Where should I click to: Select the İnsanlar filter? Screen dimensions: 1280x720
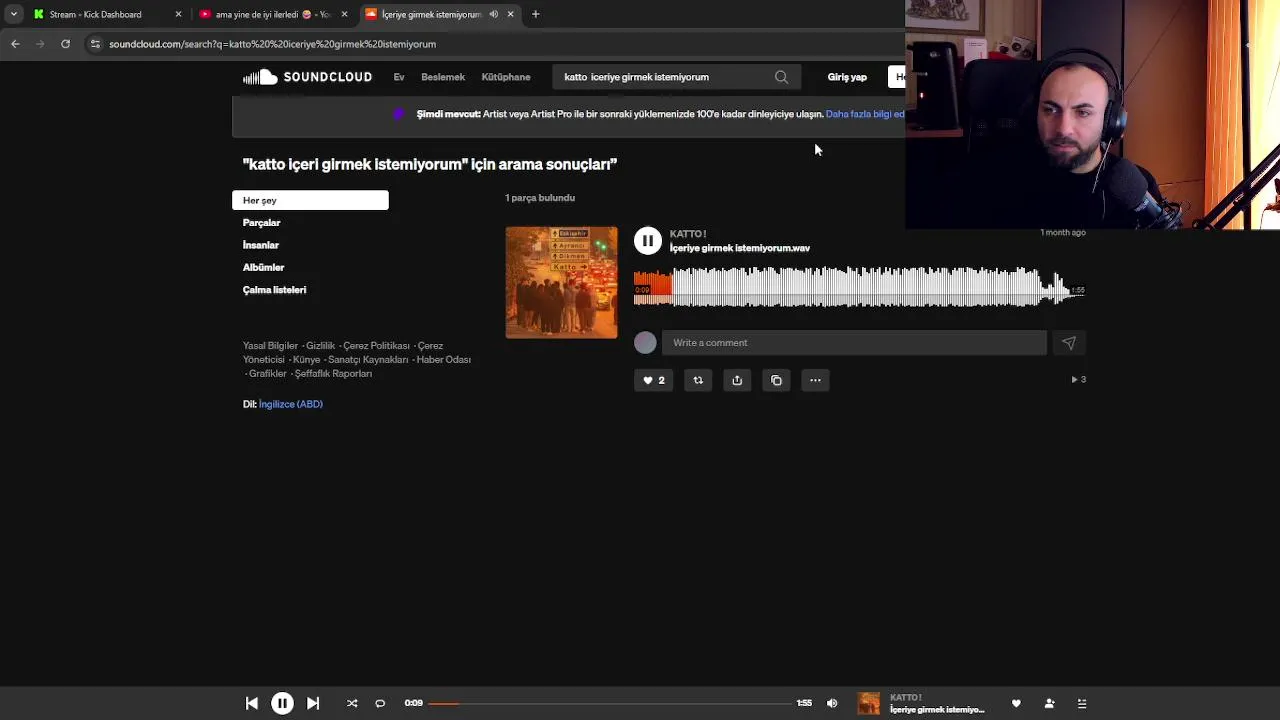[x=260, y=245]
